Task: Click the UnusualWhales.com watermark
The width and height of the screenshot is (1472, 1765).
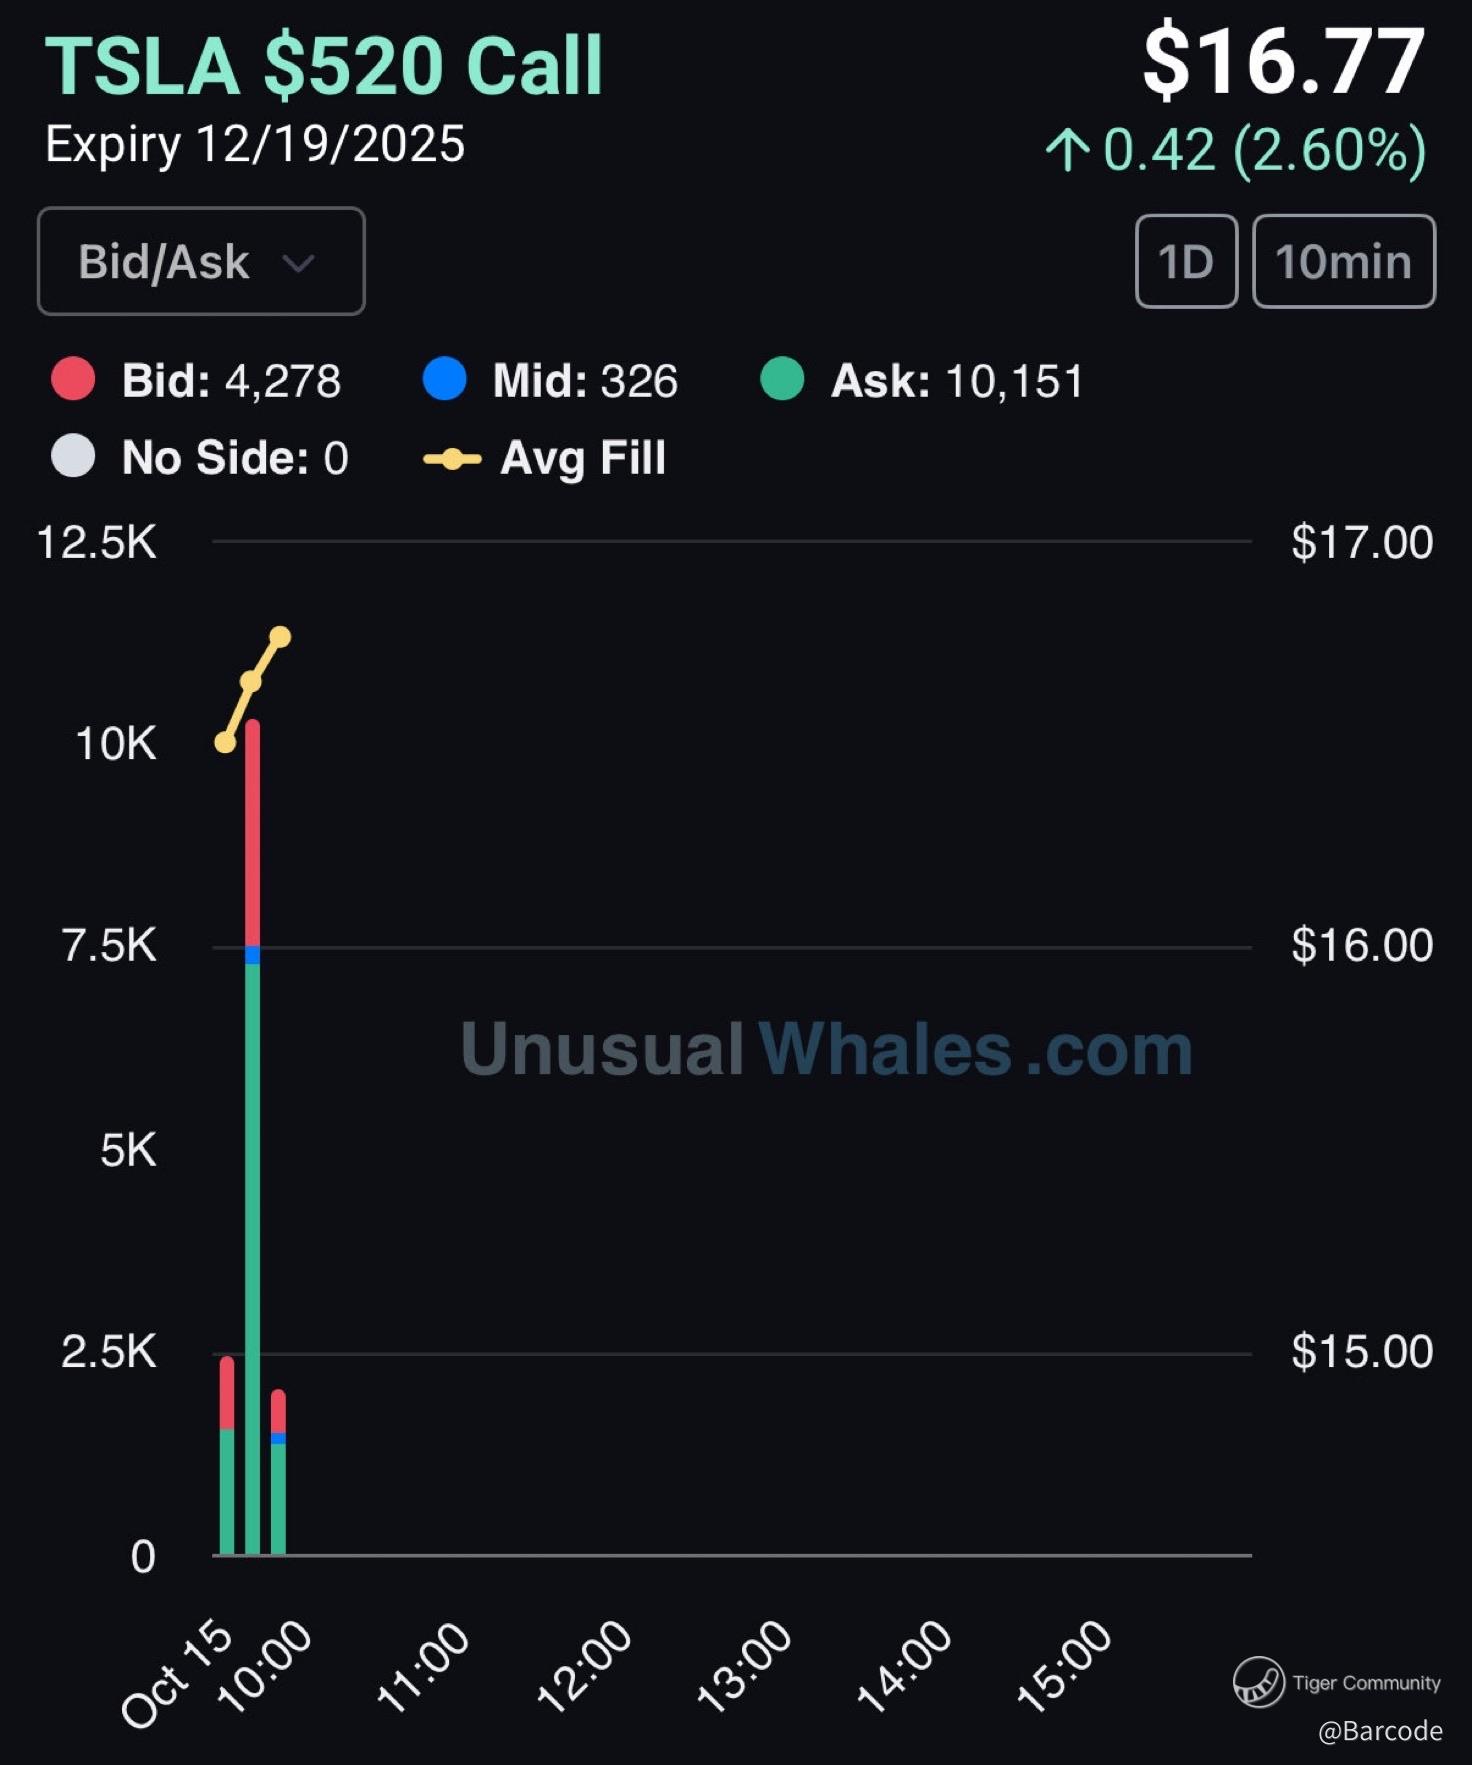Action: pyautogui.click(x=826, y=1050)
